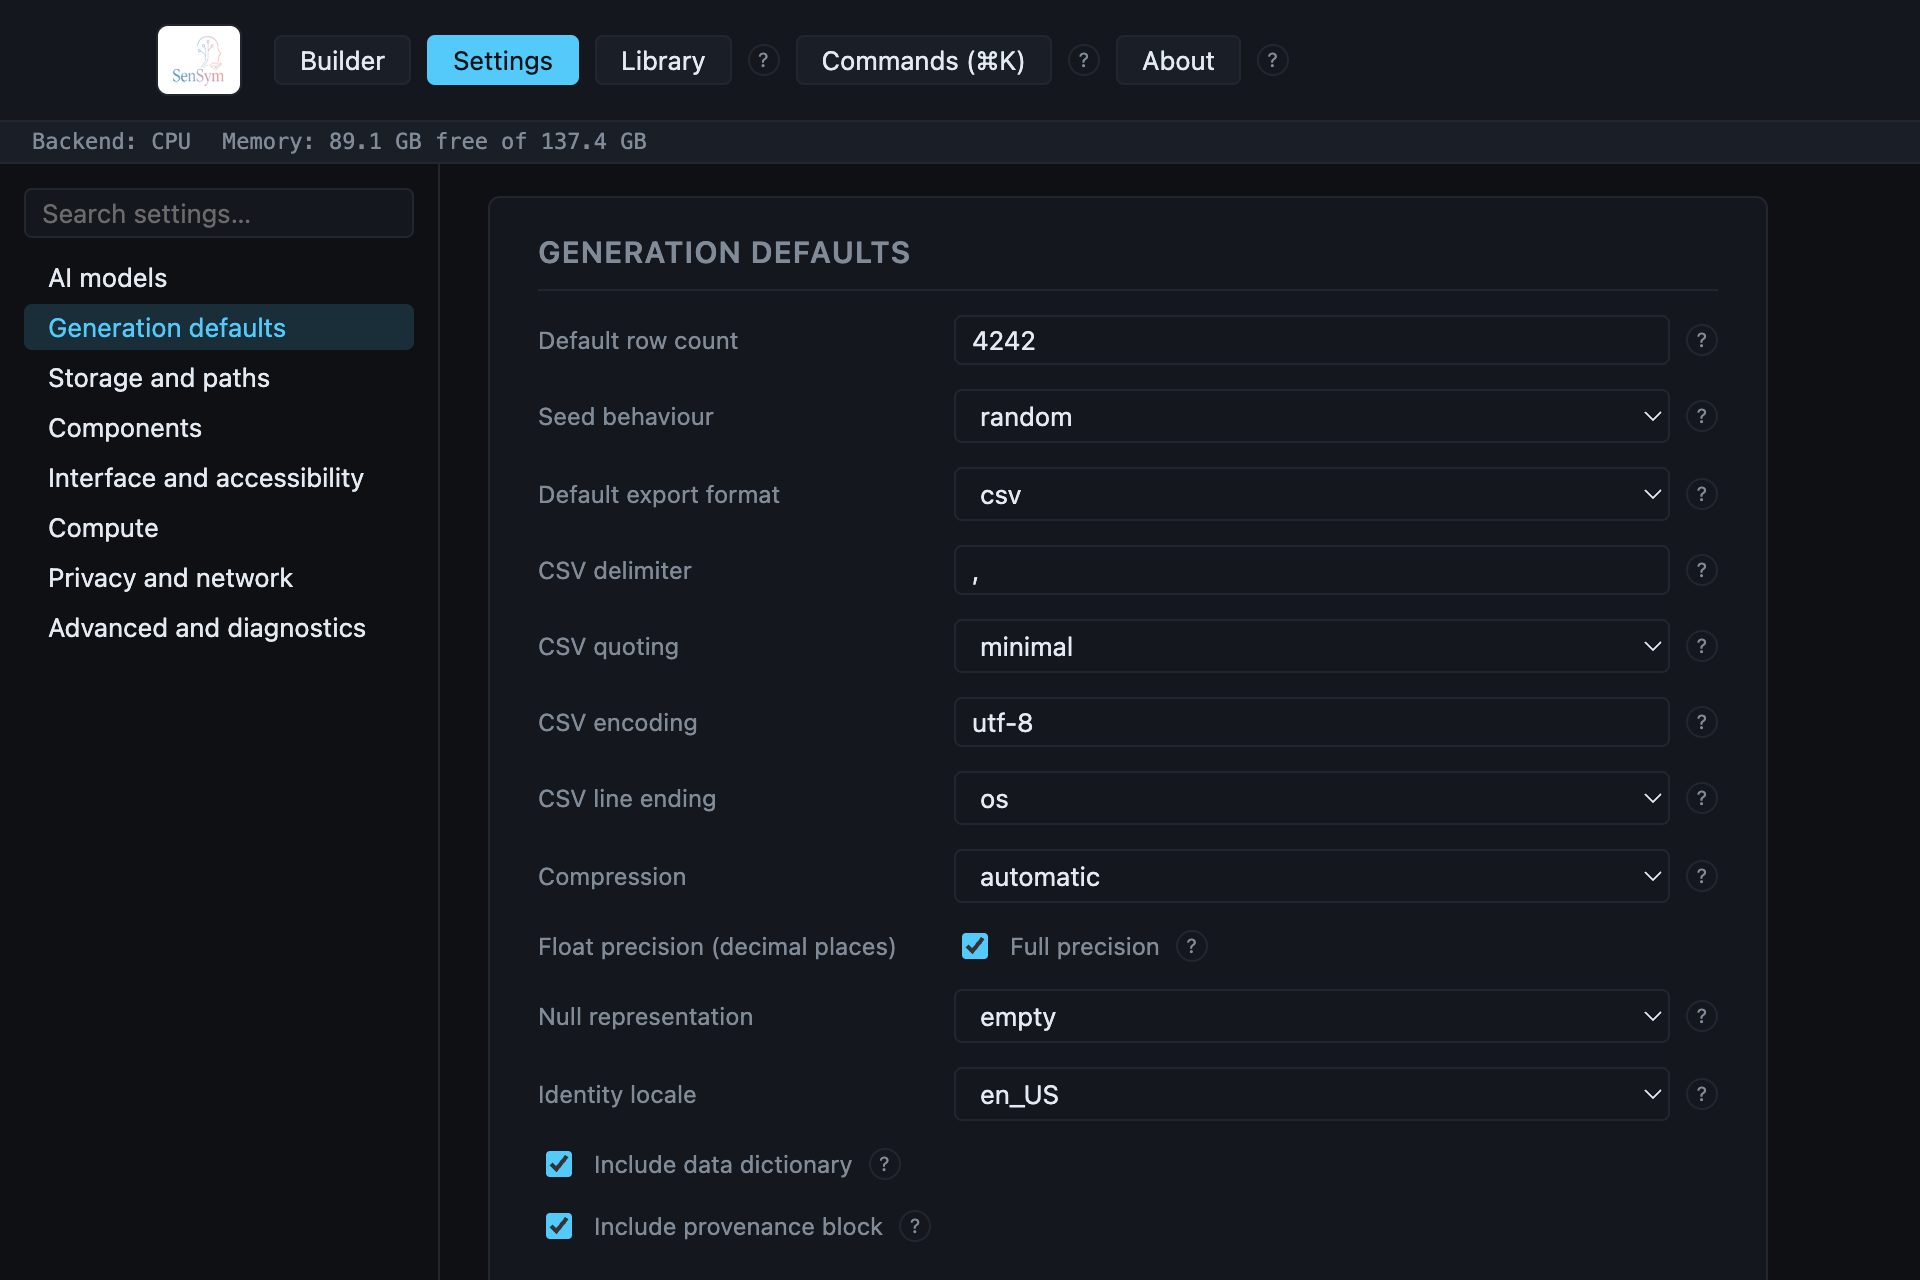Image resolution: width=1920 pixels, height=1280 pixels.
Task: Open the Default export format dropdown
Action: pyautogui.click(x=1311, y=494)
